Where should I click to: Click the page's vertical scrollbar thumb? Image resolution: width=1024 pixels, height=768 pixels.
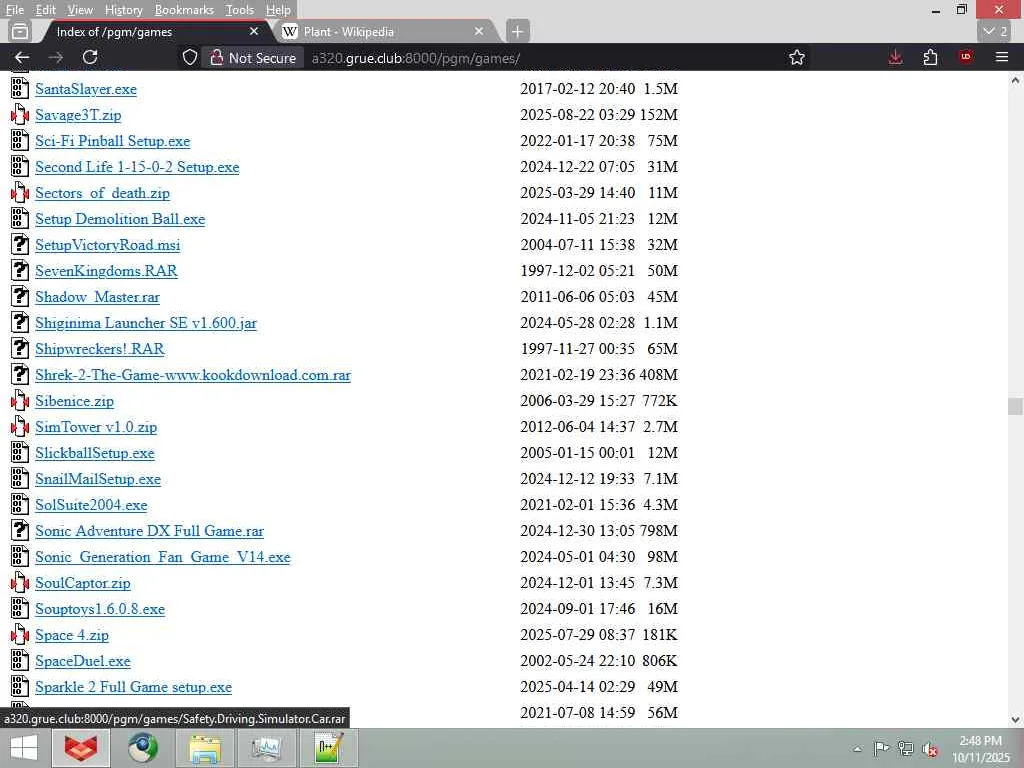tap(1015, 406)
